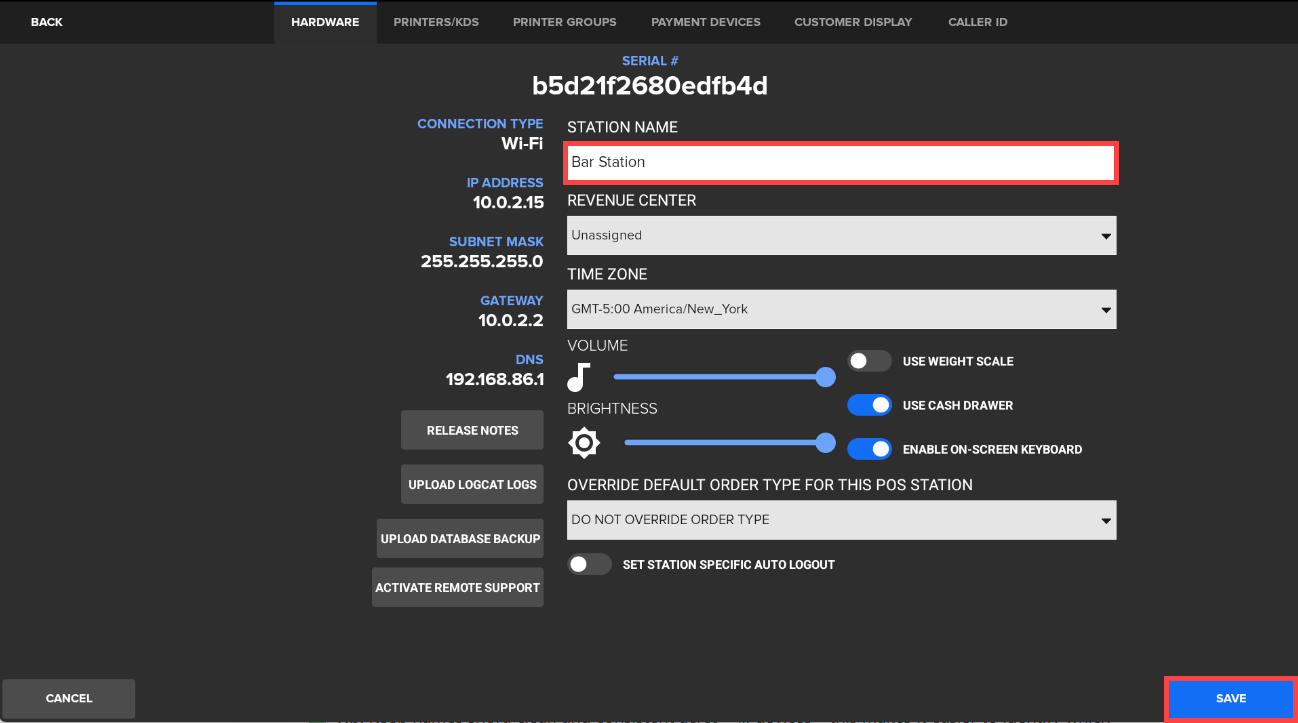Image resolution: width=1298 pixels, height=723 pixels.
Task: Disable the on-screen keyboard toggle
Action: coord(869,449)
